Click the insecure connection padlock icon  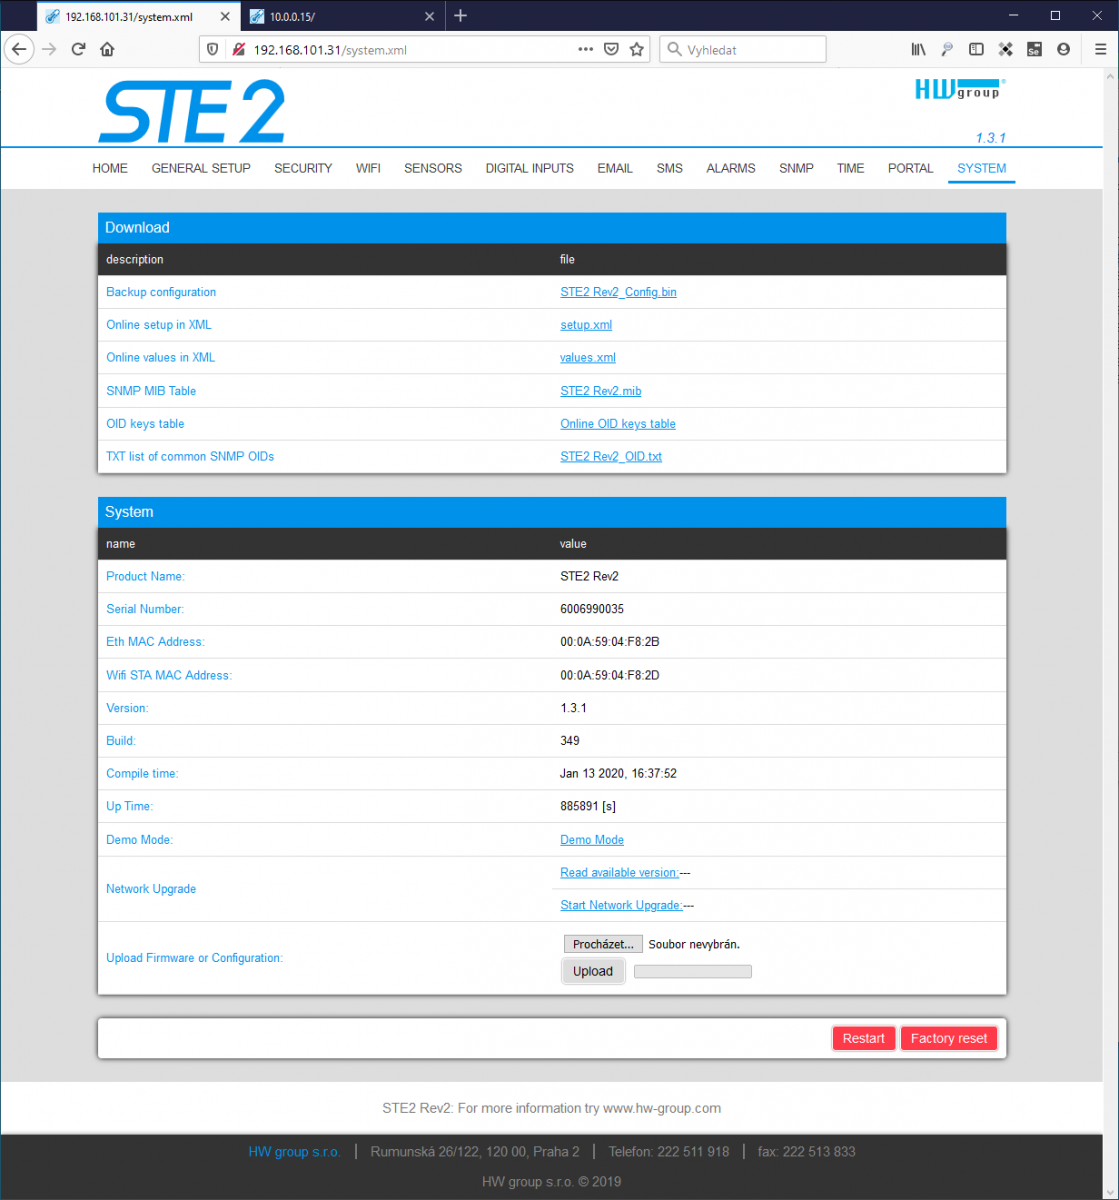pos(238,49)
